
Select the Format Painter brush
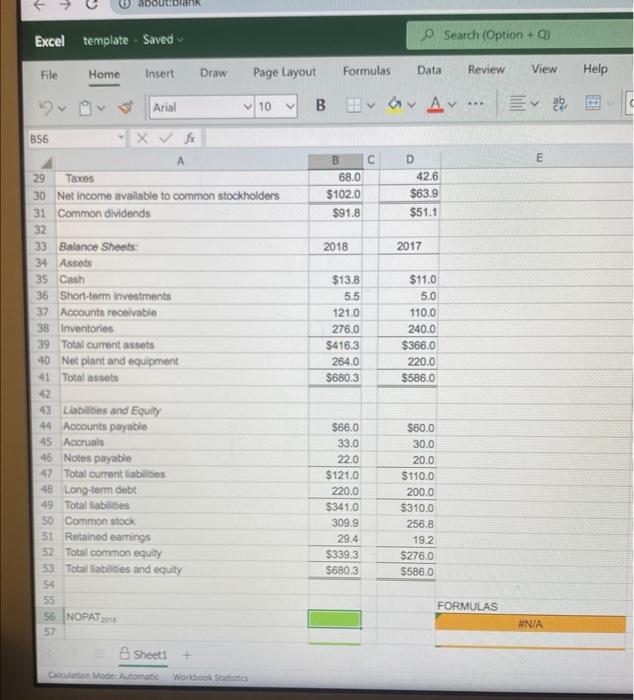(125, 107)
